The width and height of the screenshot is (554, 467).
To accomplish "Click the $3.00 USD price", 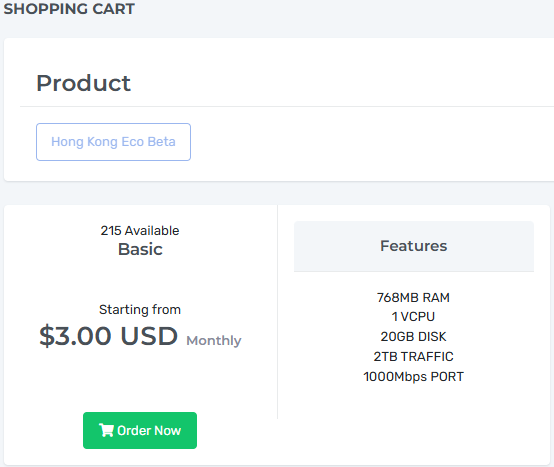I will pyautogui.click(x=108, y=336).
